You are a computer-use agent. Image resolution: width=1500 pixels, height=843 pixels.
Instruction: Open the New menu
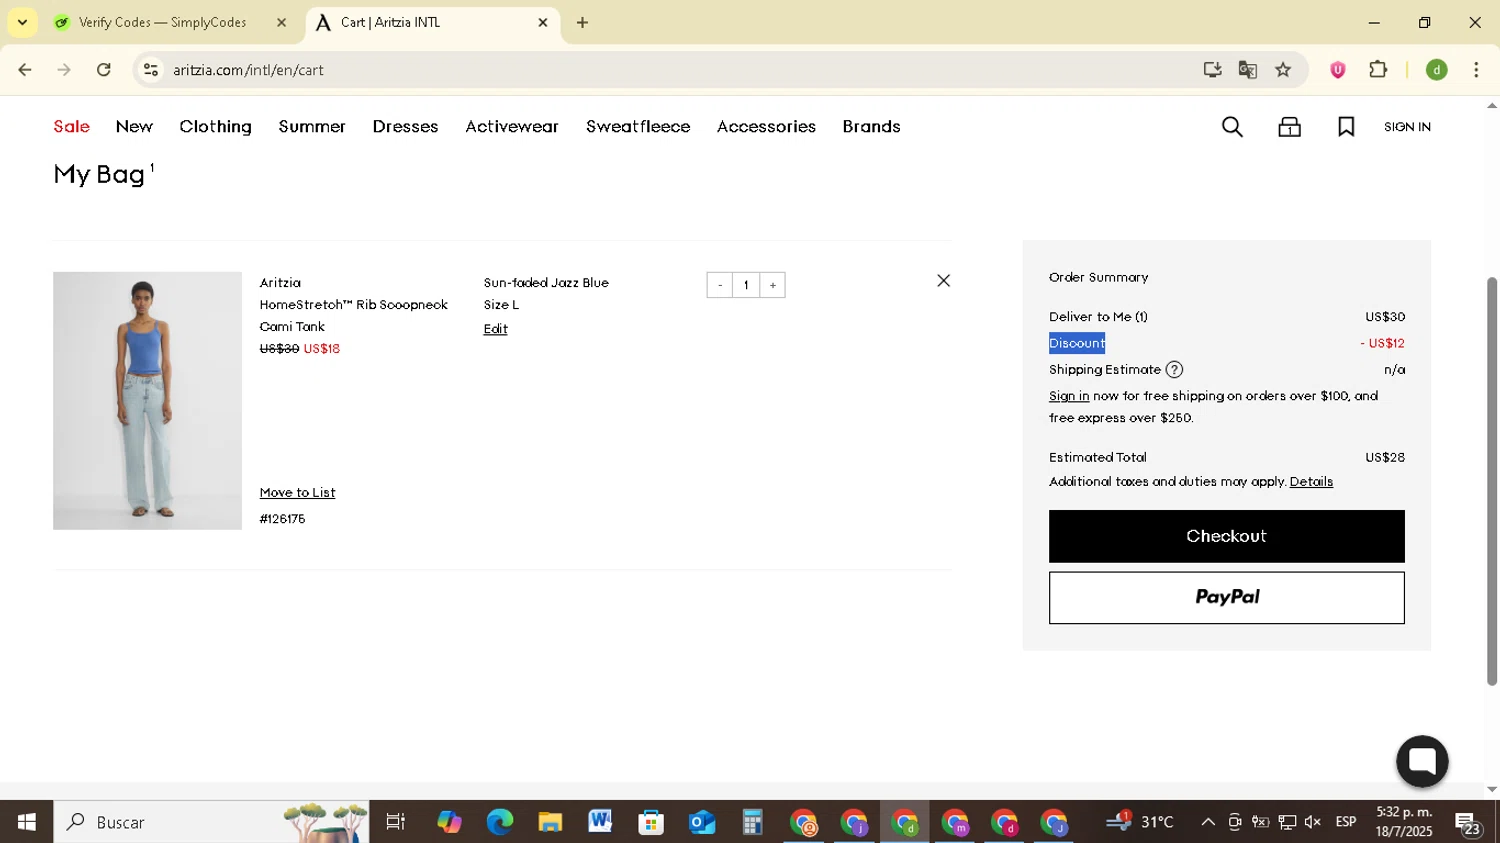pyautogui.click(x=134, y=127)
